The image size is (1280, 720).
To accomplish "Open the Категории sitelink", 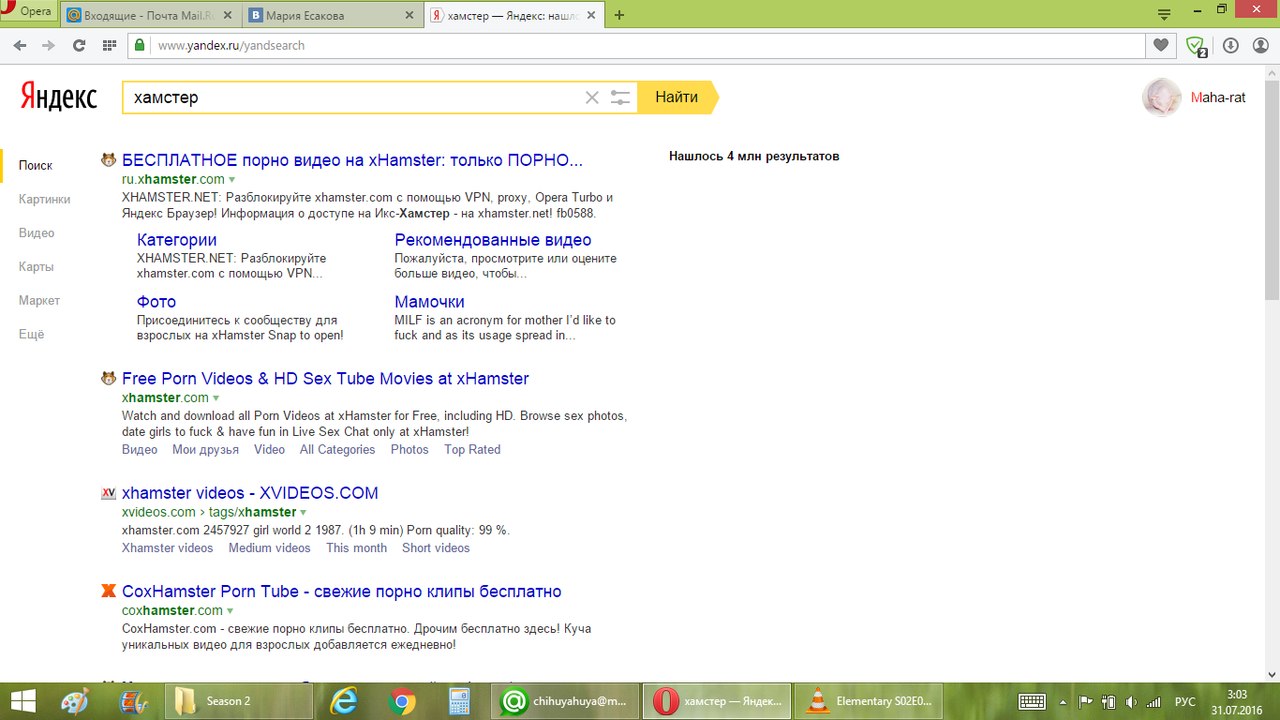I will click(x=177, y=240).
